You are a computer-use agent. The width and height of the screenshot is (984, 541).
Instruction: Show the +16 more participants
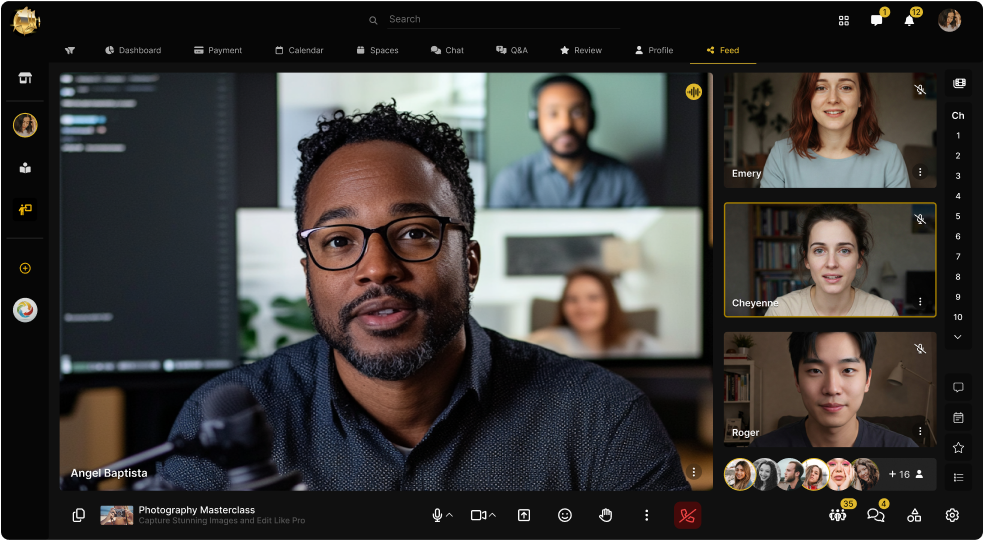pos(906,474)
